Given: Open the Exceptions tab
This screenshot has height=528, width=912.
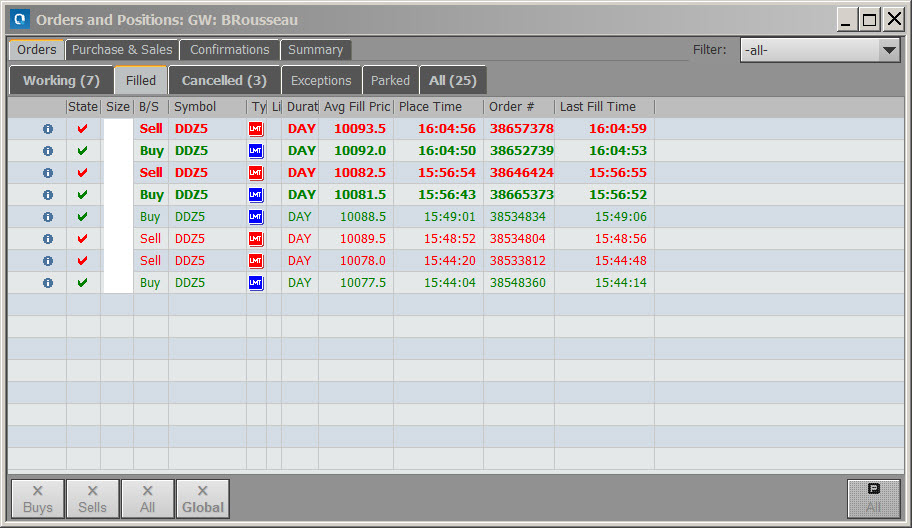Looking at the screenshot, I should pyautogui.click(x=321, y=80).
